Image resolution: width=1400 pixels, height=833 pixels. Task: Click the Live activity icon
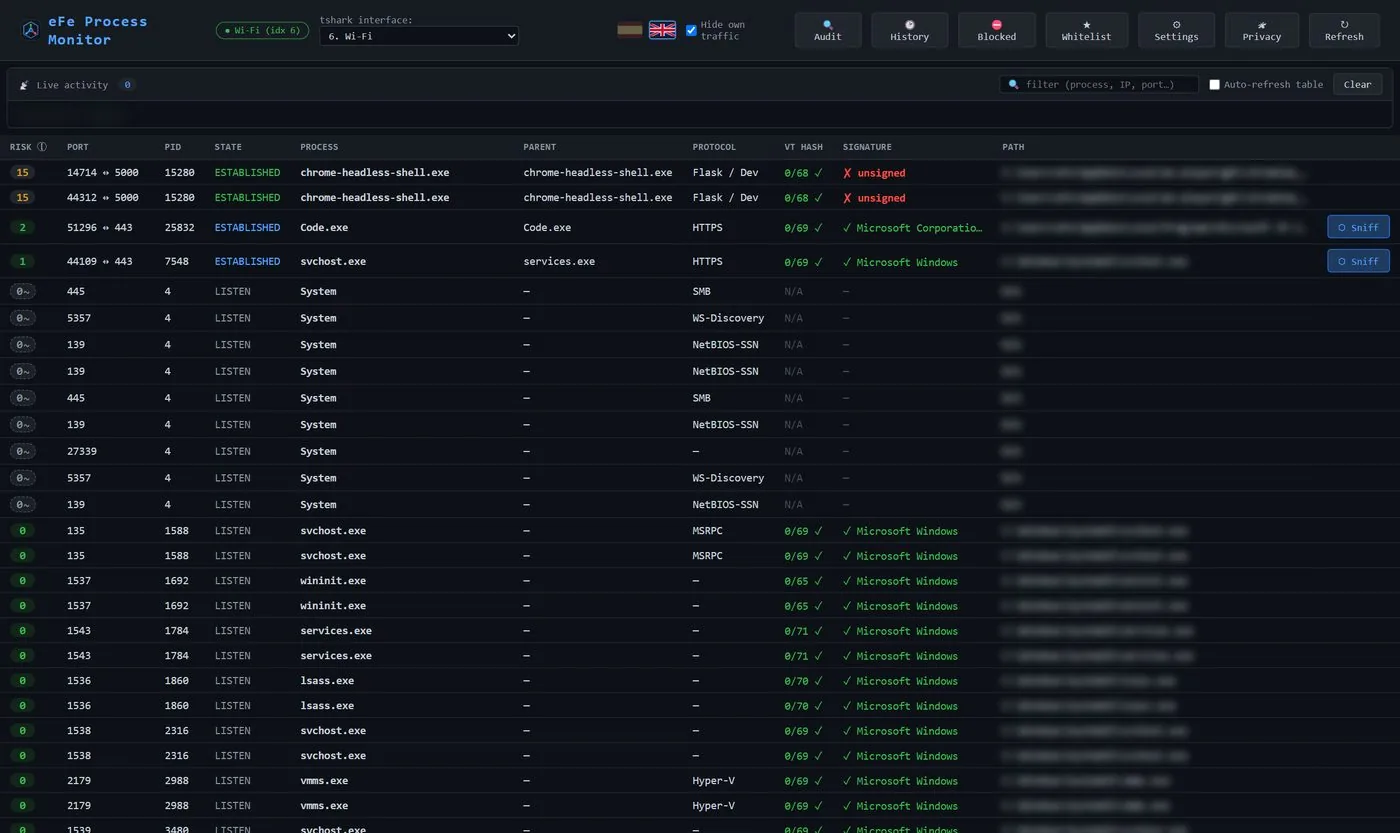[24, 85]
